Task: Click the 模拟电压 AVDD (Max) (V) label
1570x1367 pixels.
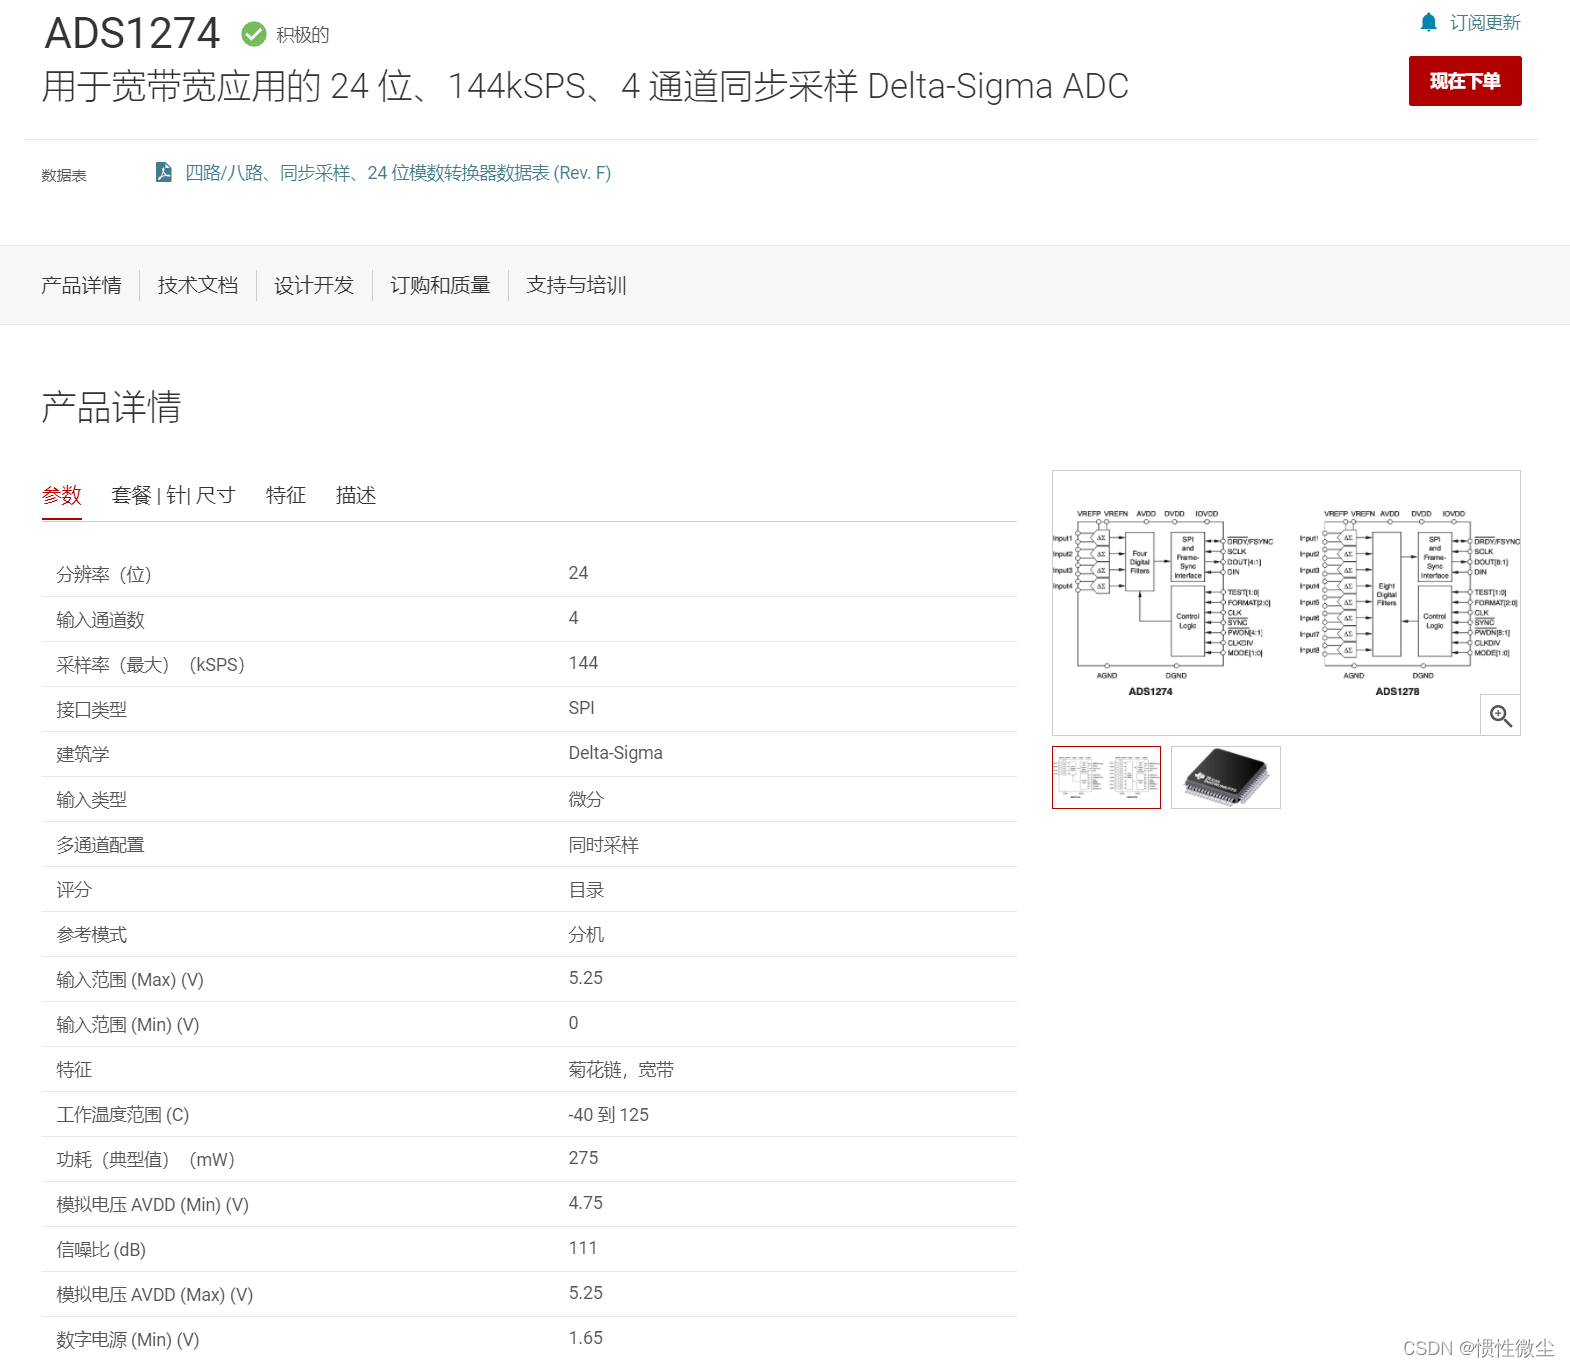Action: click(155, 1294)
